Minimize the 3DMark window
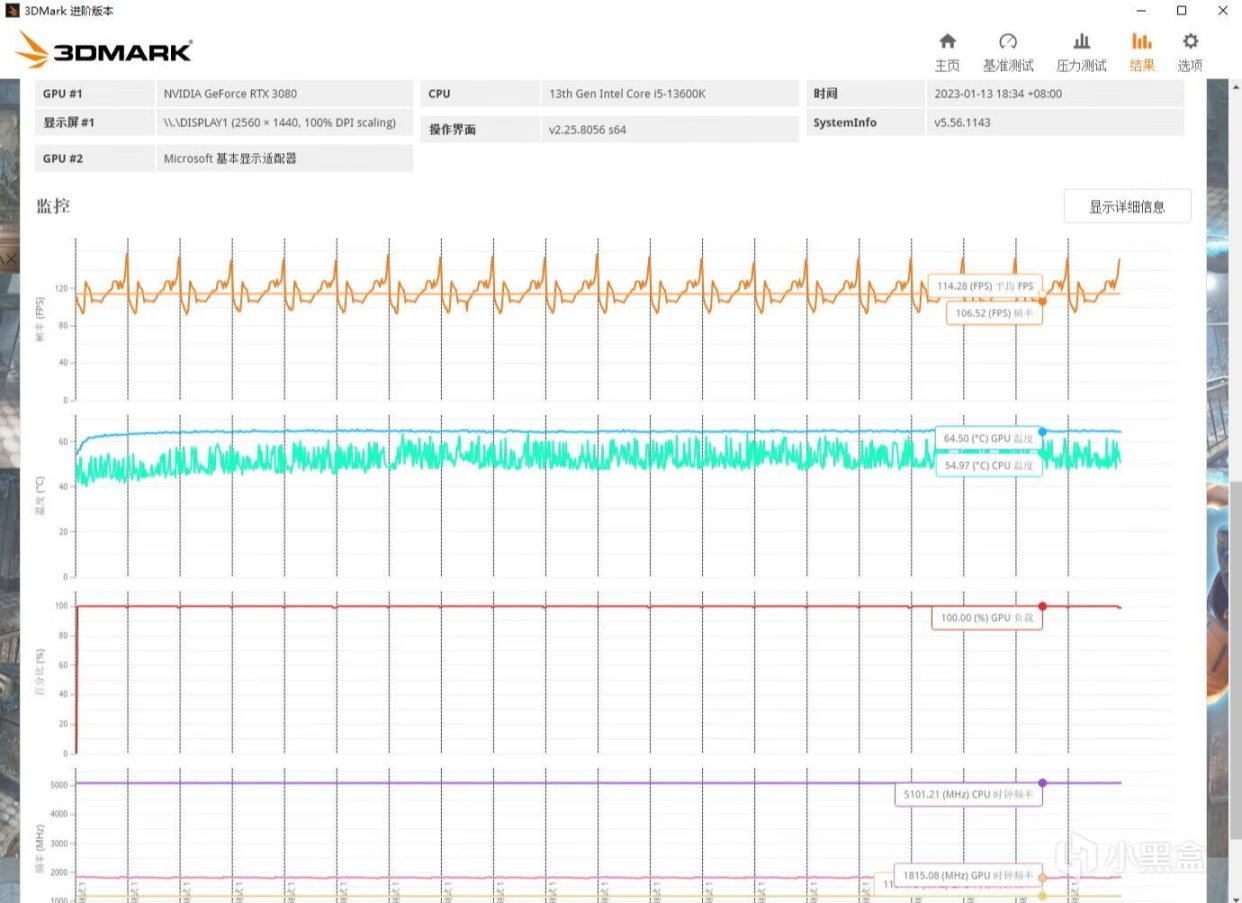This screenshot has height=903, width=1242. click(x=1140, y=10)
